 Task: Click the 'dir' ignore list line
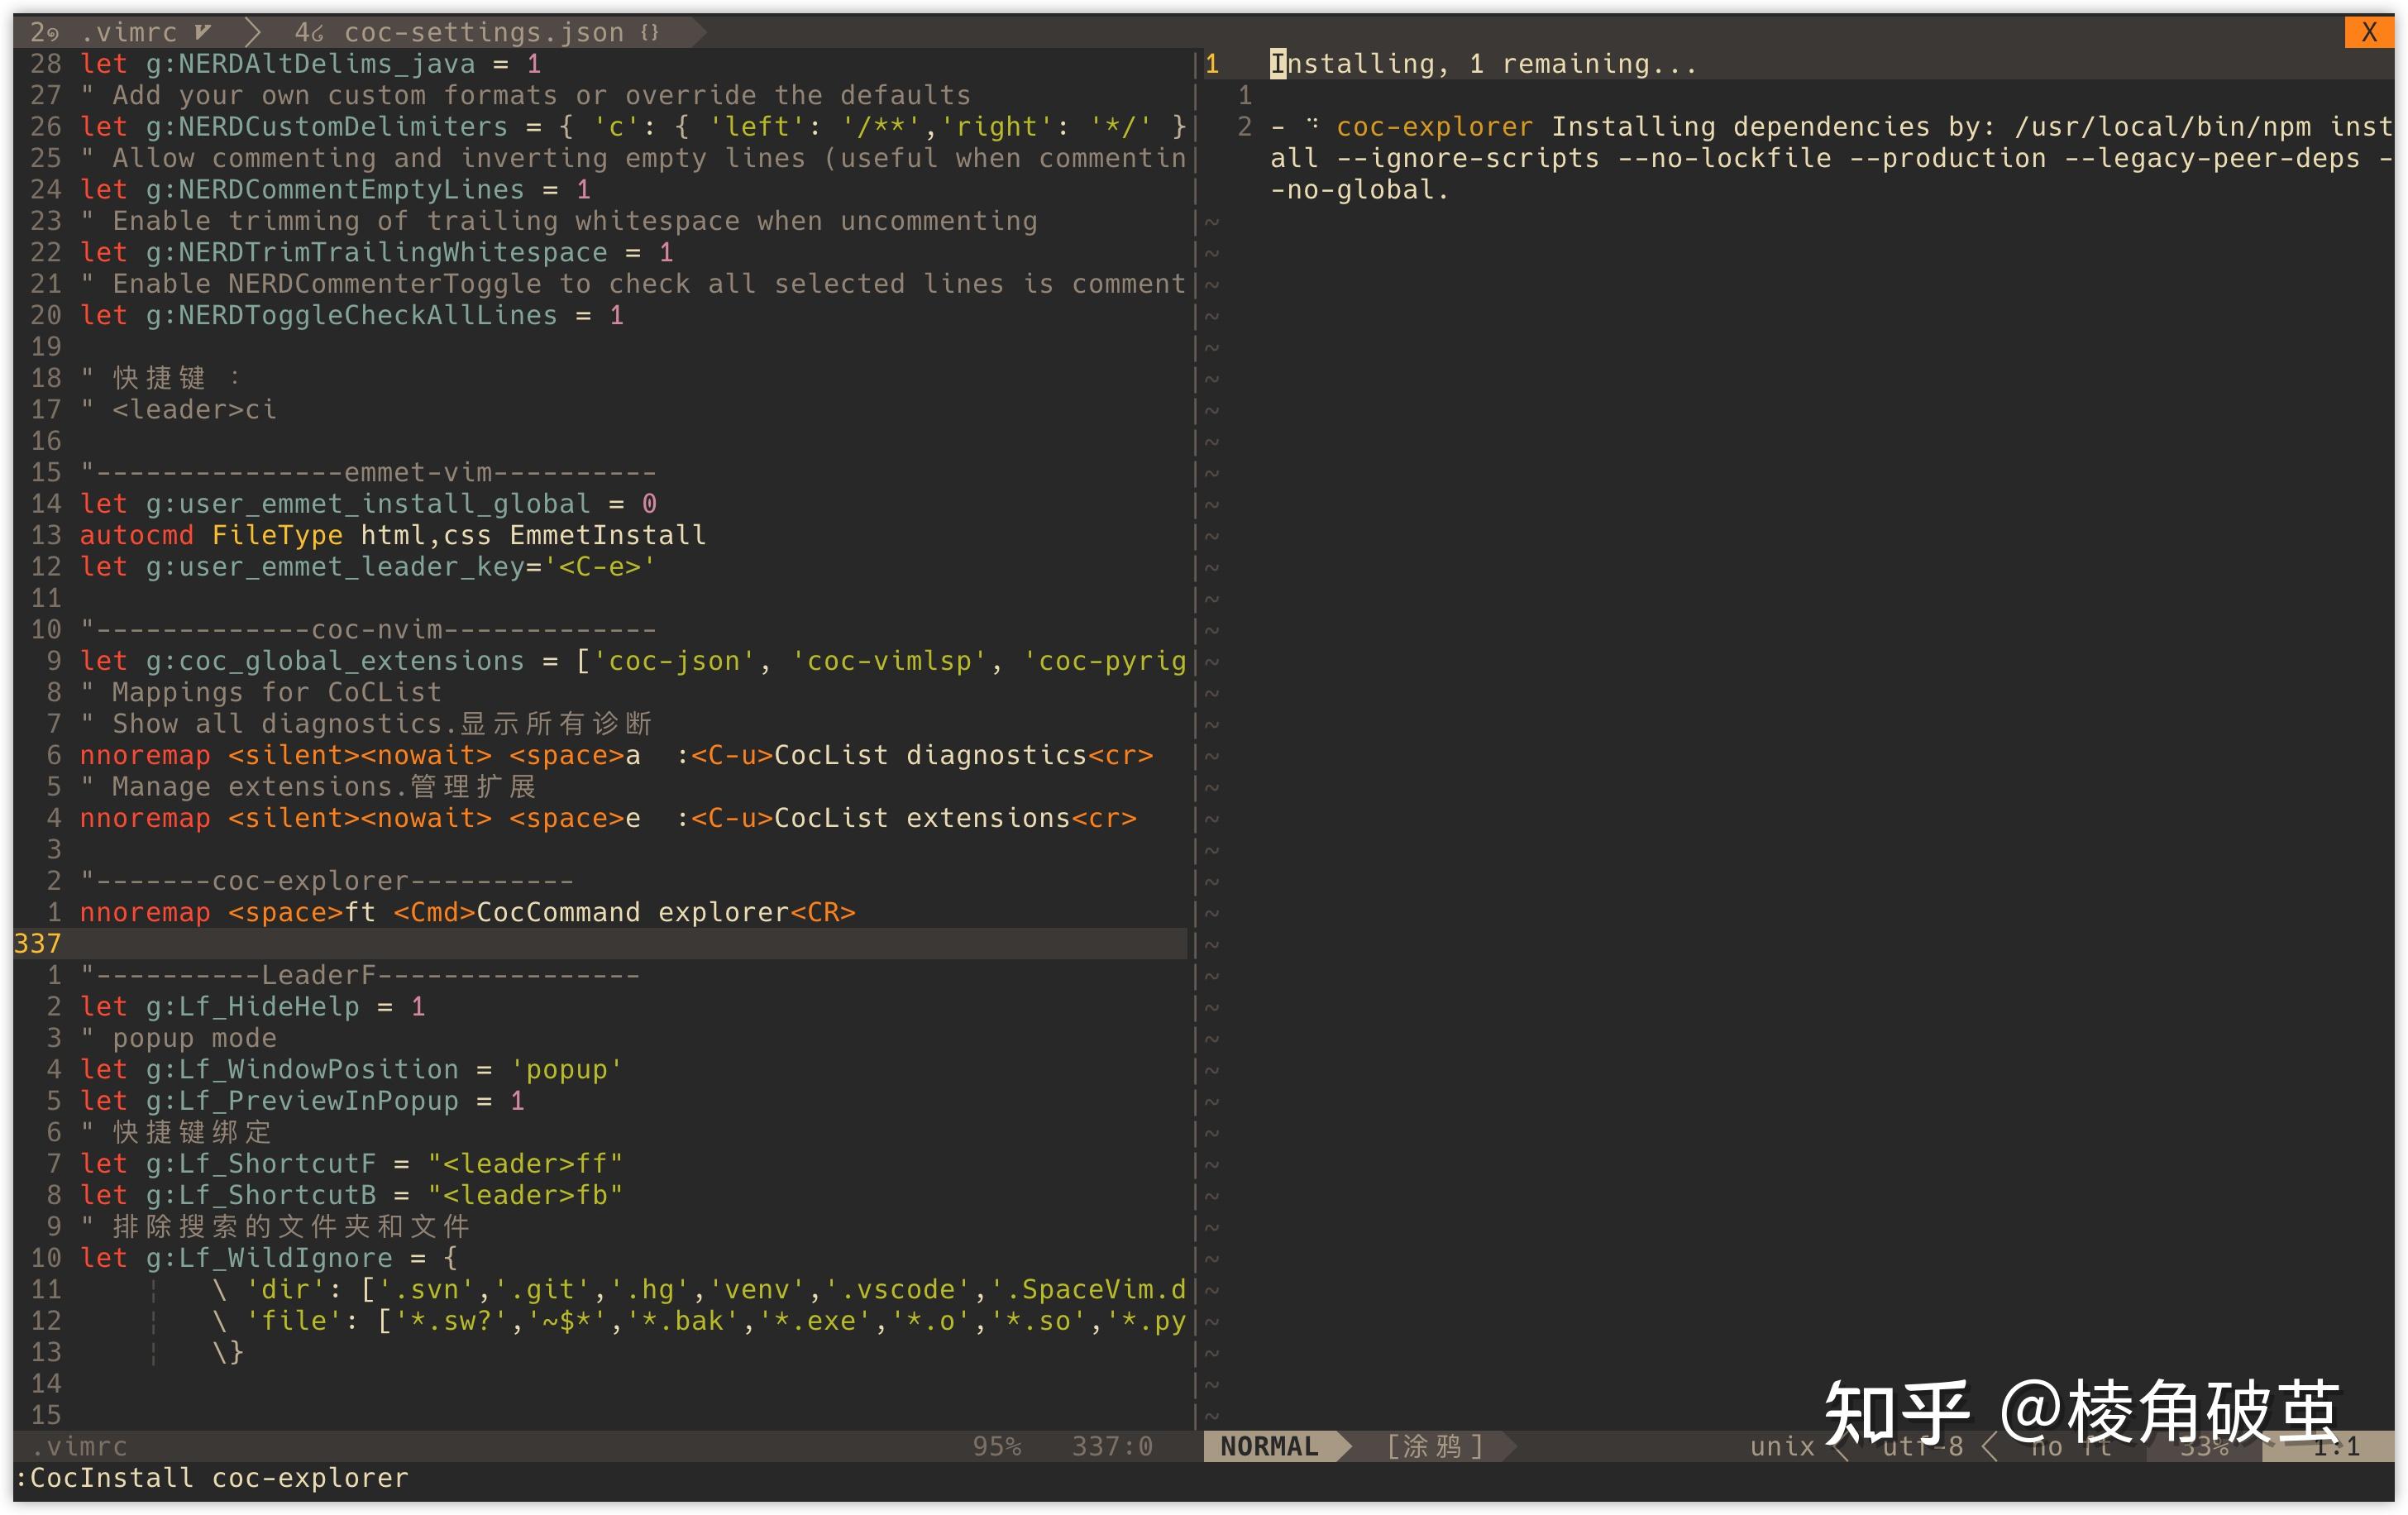pyautogui.click(x=699, y=1290)
